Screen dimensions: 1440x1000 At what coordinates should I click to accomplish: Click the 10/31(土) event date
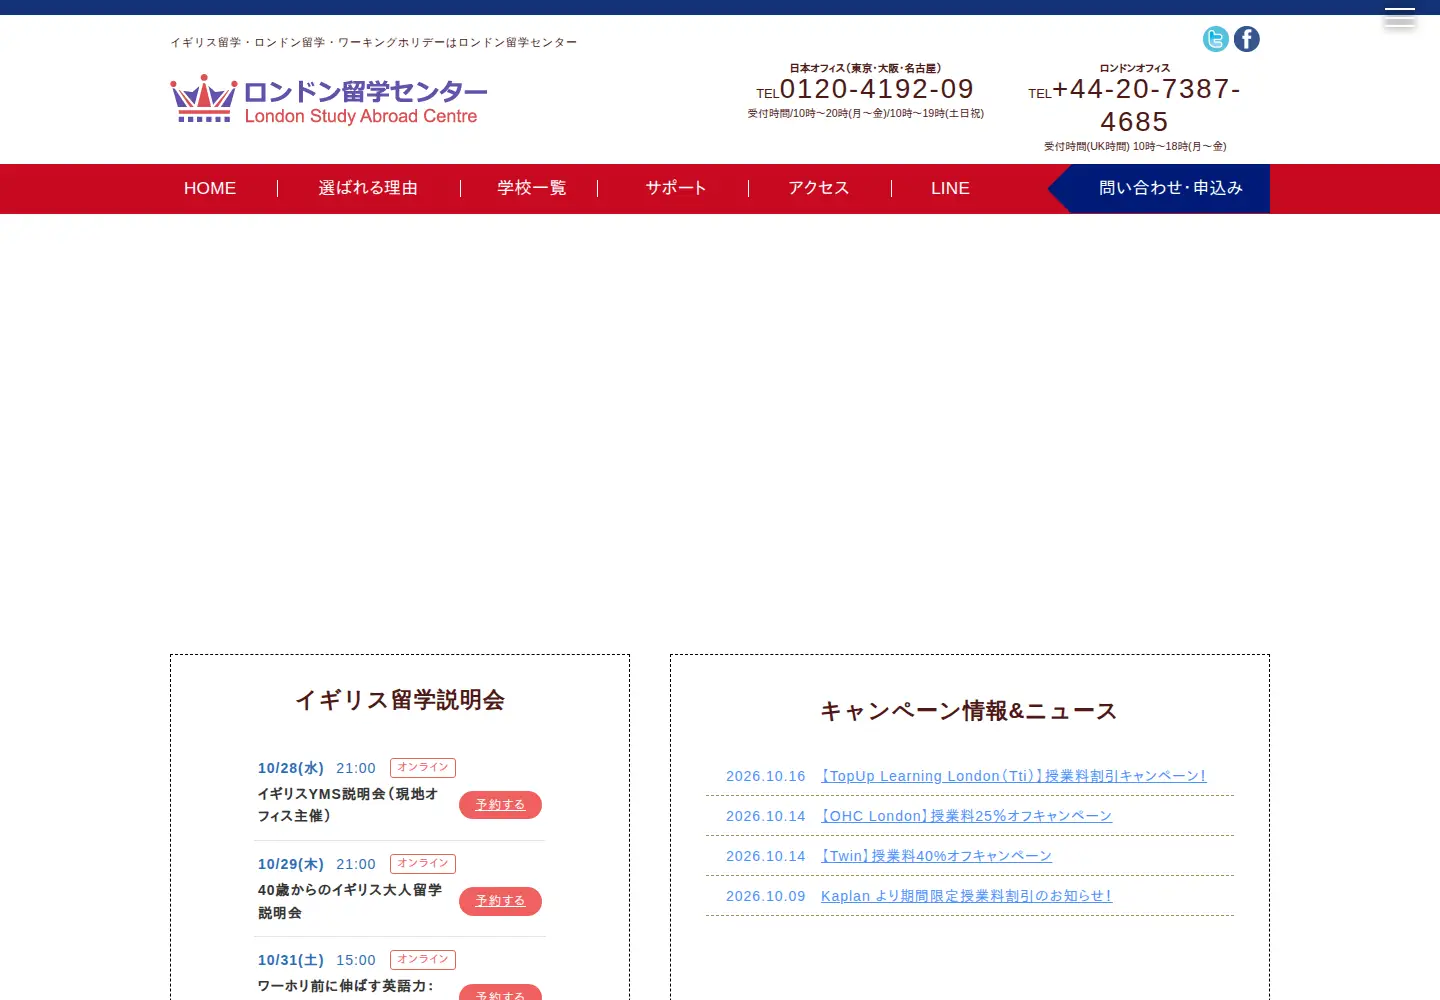point(291,960)
